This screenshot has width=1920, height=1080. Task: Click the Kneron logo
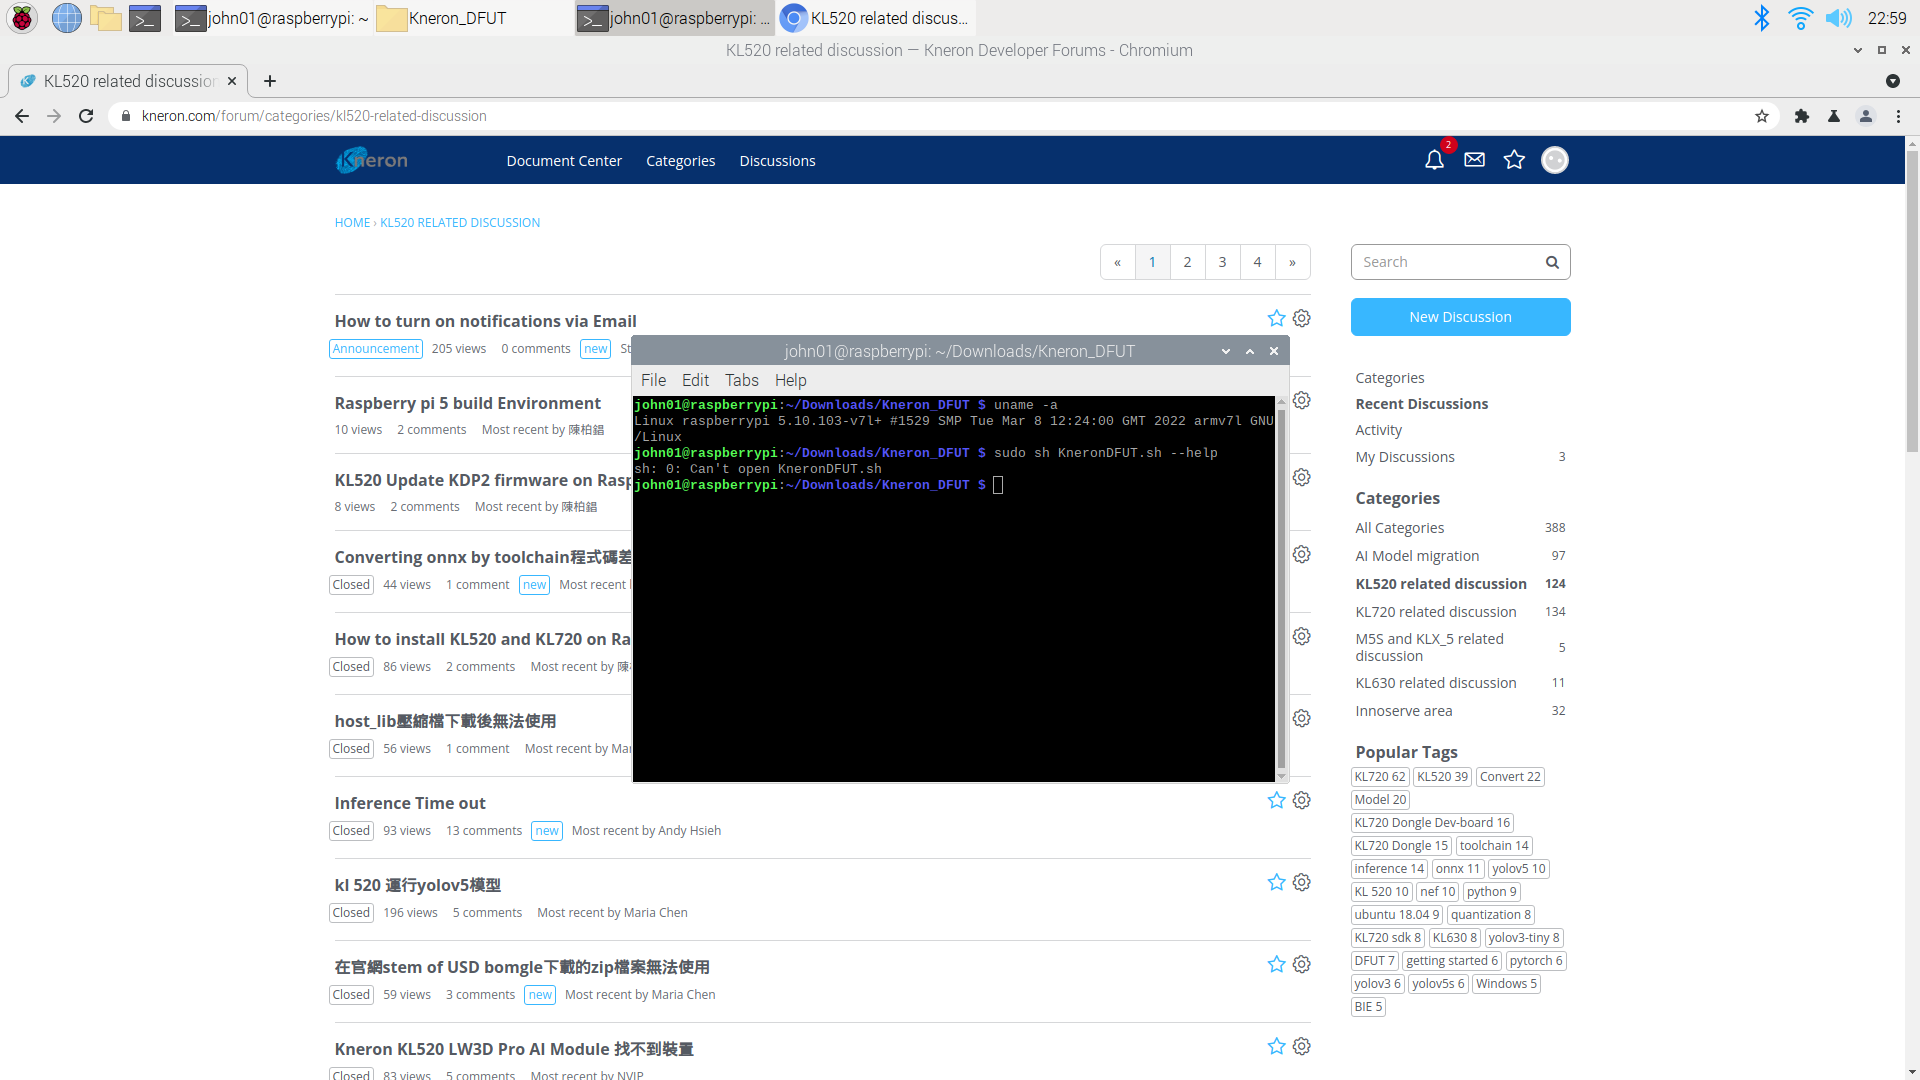coord(372,160)
